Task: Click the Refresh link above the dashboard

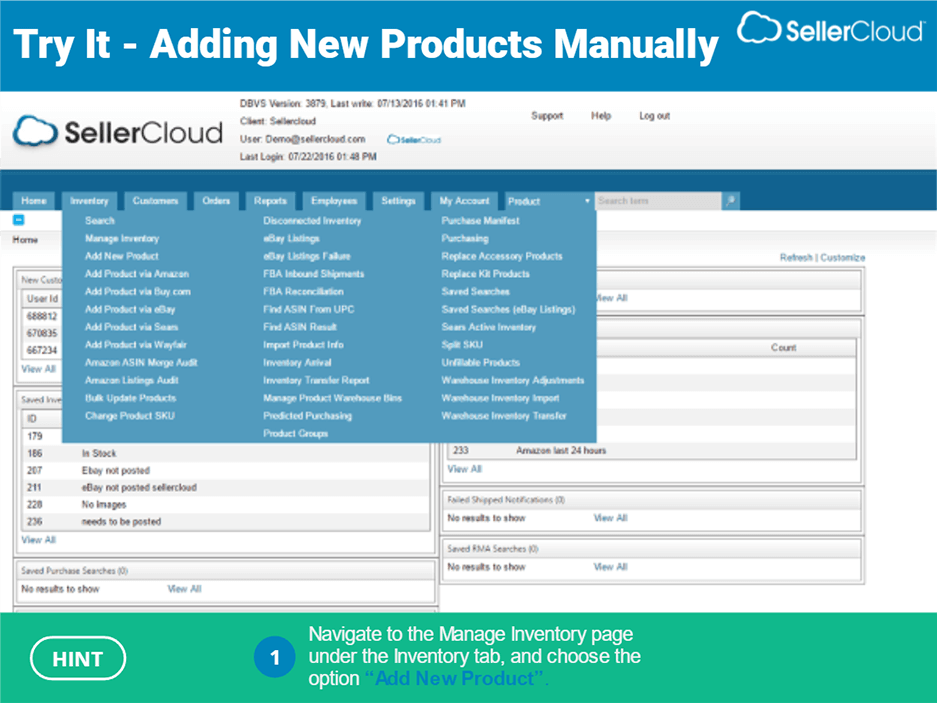Action: click(795, 257)
